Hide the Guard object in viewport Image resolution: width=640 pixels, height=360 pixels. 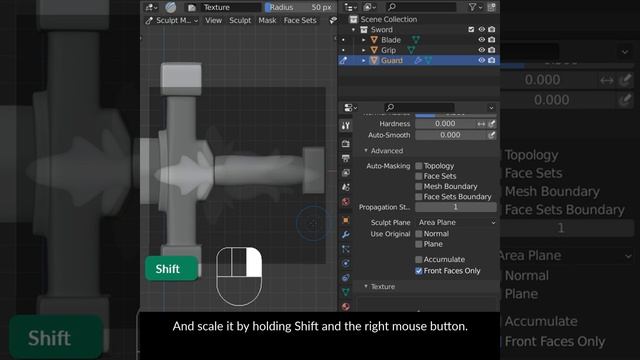click(x=482, y=60)
